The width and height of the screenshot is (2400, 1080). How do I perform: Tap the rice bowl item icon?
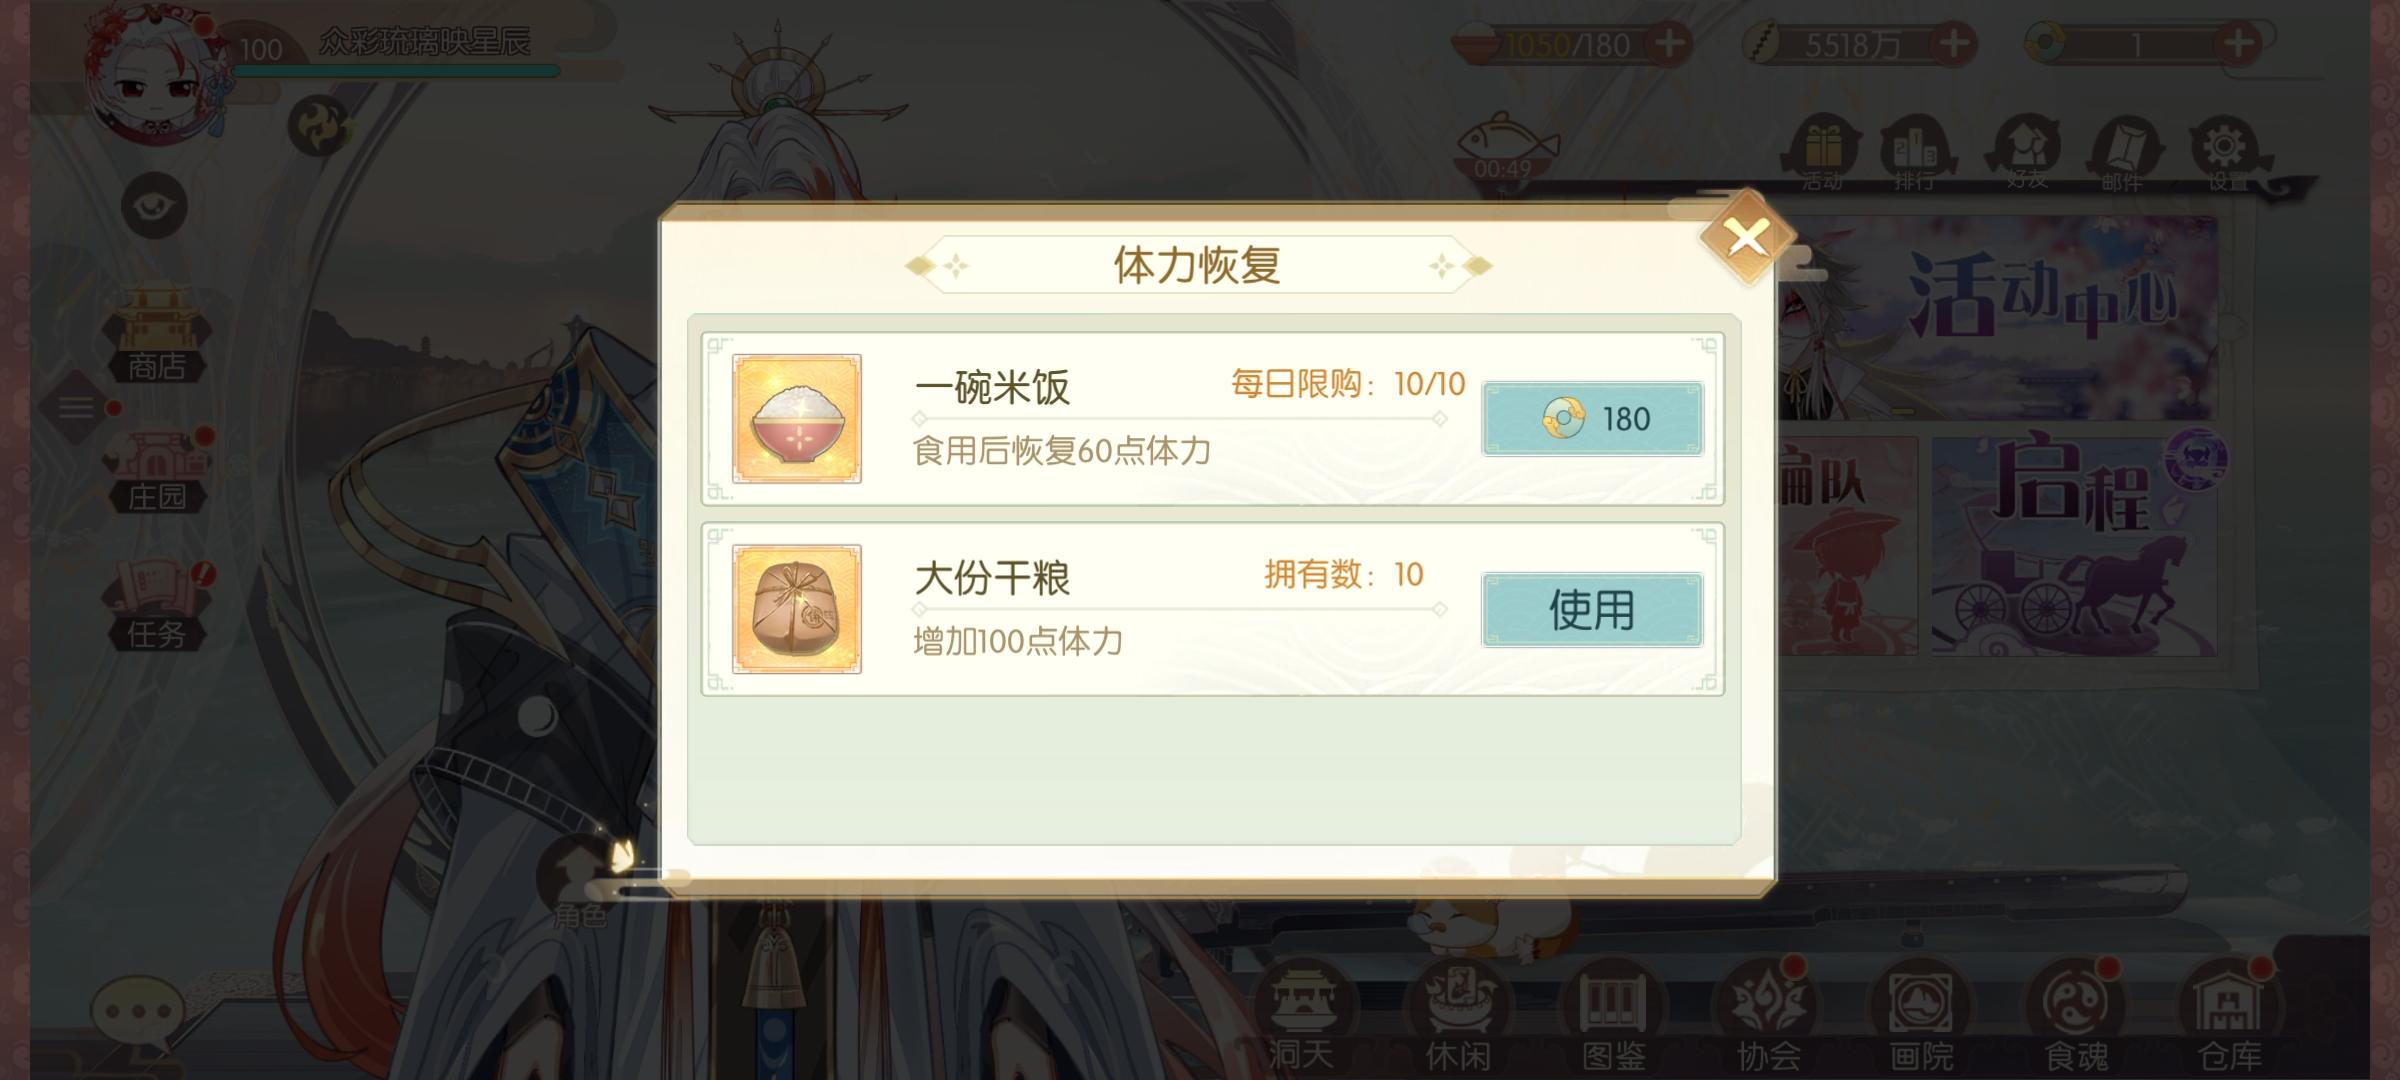(x=797, y=418)
